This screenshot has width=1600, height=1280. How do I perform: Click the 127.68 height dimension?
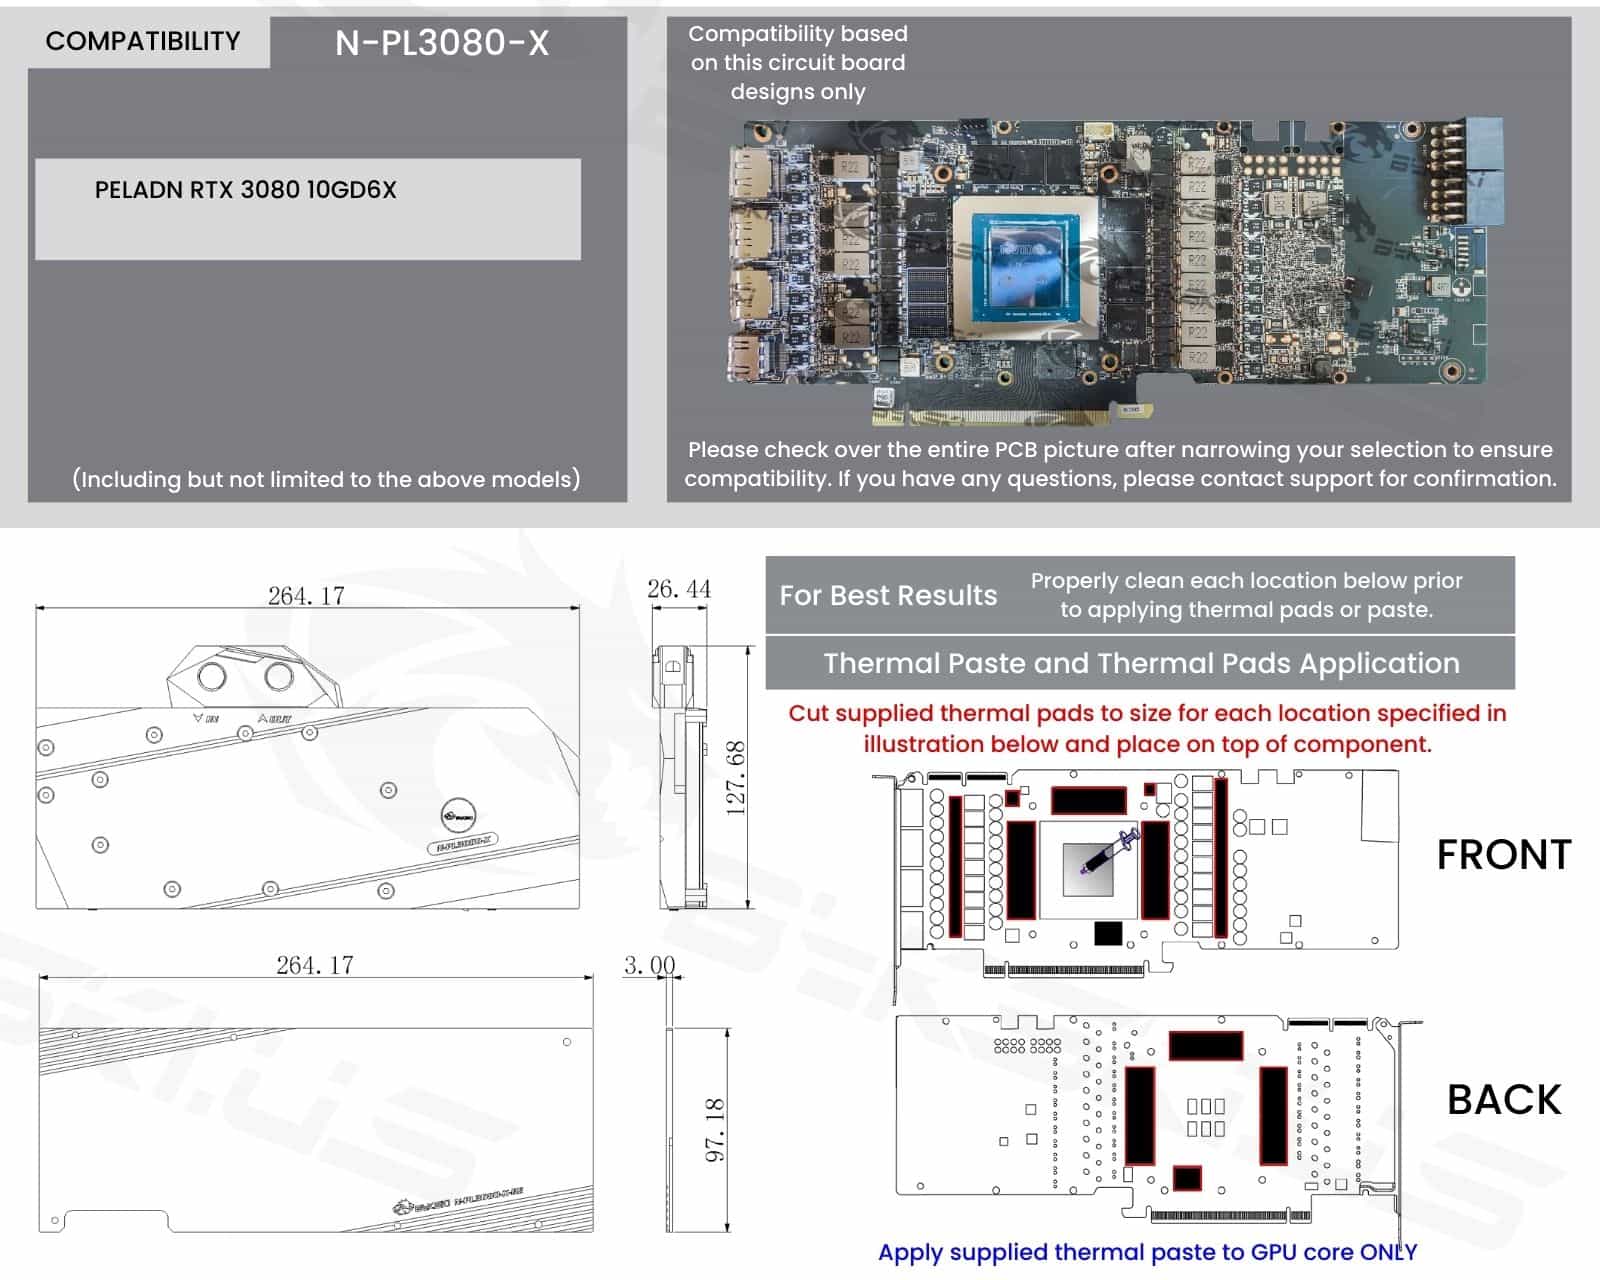(x=736, y=778)
